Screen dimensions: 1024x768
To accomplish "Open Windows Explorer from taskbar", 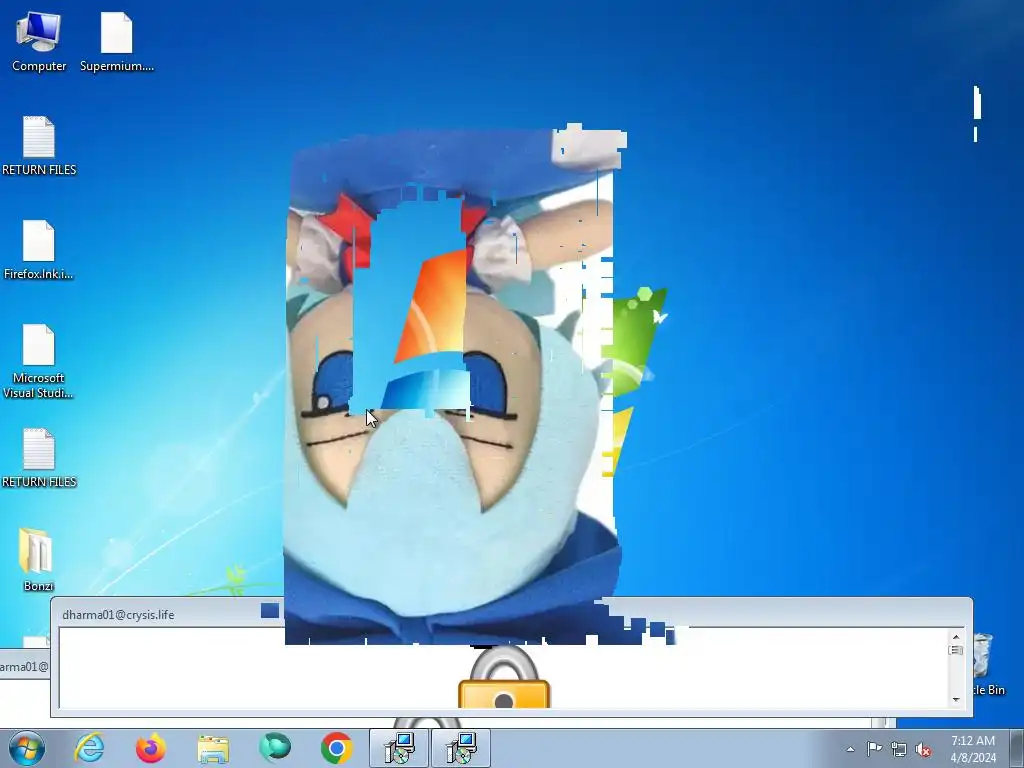I will 213,749.
